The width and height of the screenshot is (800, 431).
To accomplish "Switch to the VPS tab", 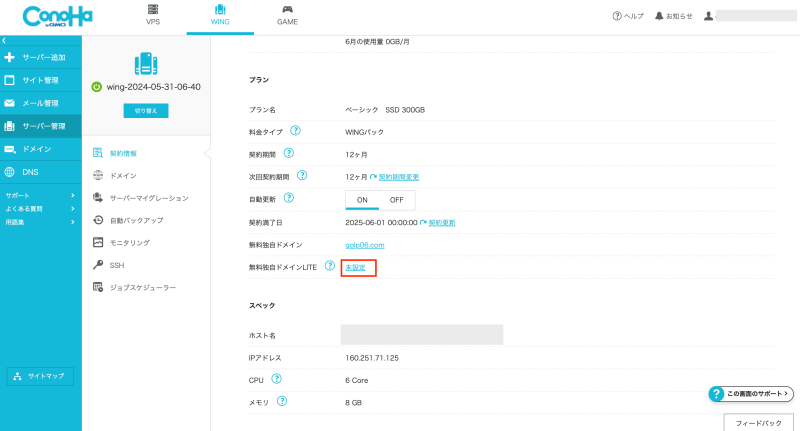I will (x=153, y=14).
